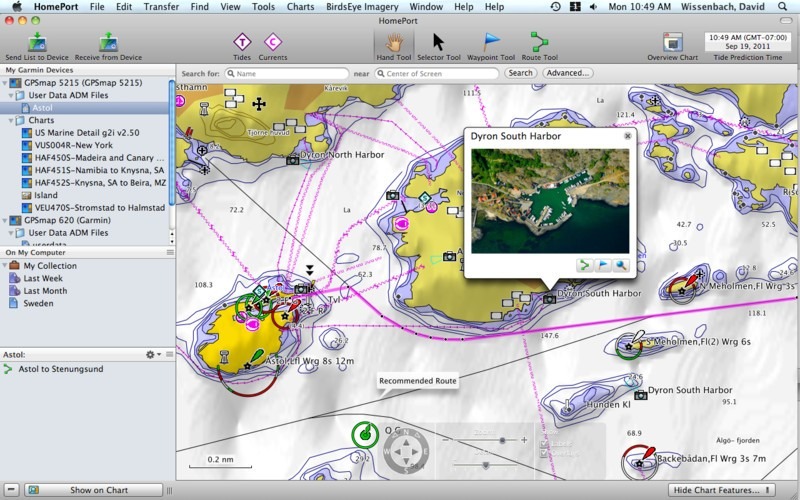Click the device list vertical scrollbar
The image size is (800, 500).
click(172, 143)
